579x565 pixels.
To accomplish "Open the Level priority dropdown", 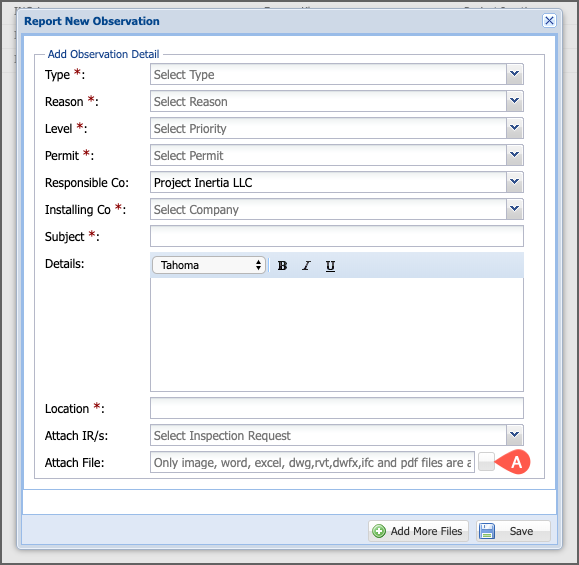I will [514, 128].
